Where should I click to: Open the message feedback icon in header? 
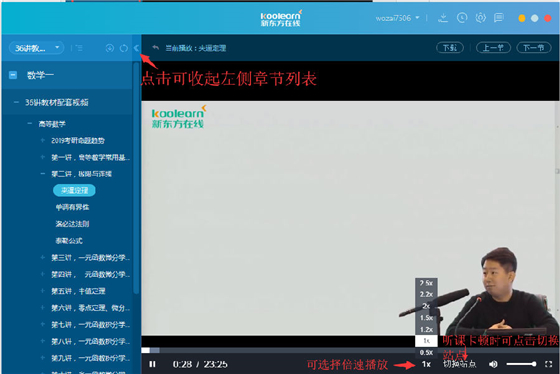click(499, 18)
